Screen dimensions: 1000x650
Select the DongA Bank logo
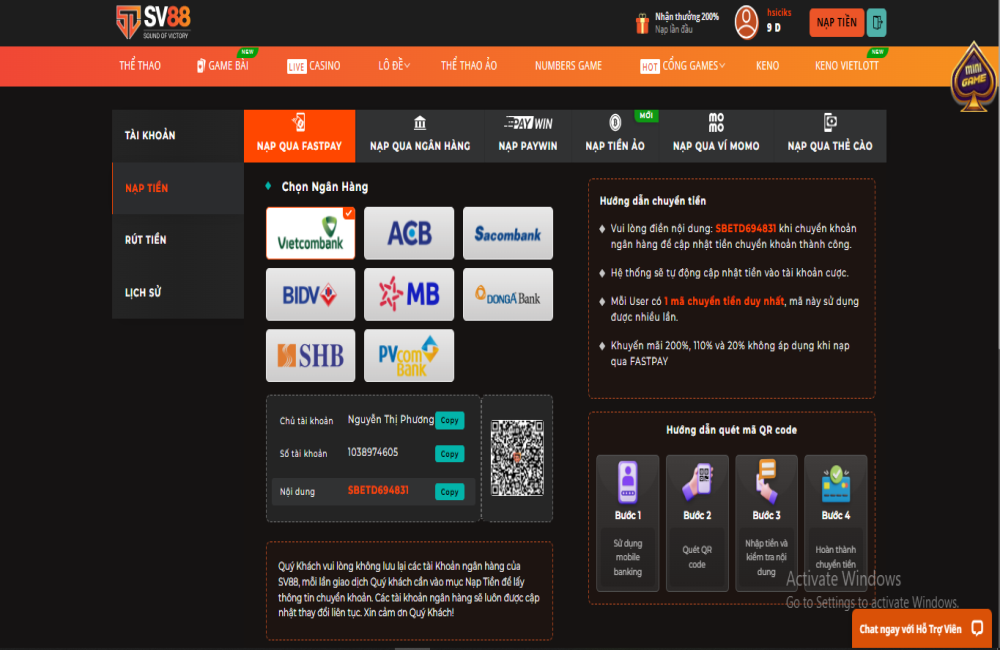(x=508, y=294)
